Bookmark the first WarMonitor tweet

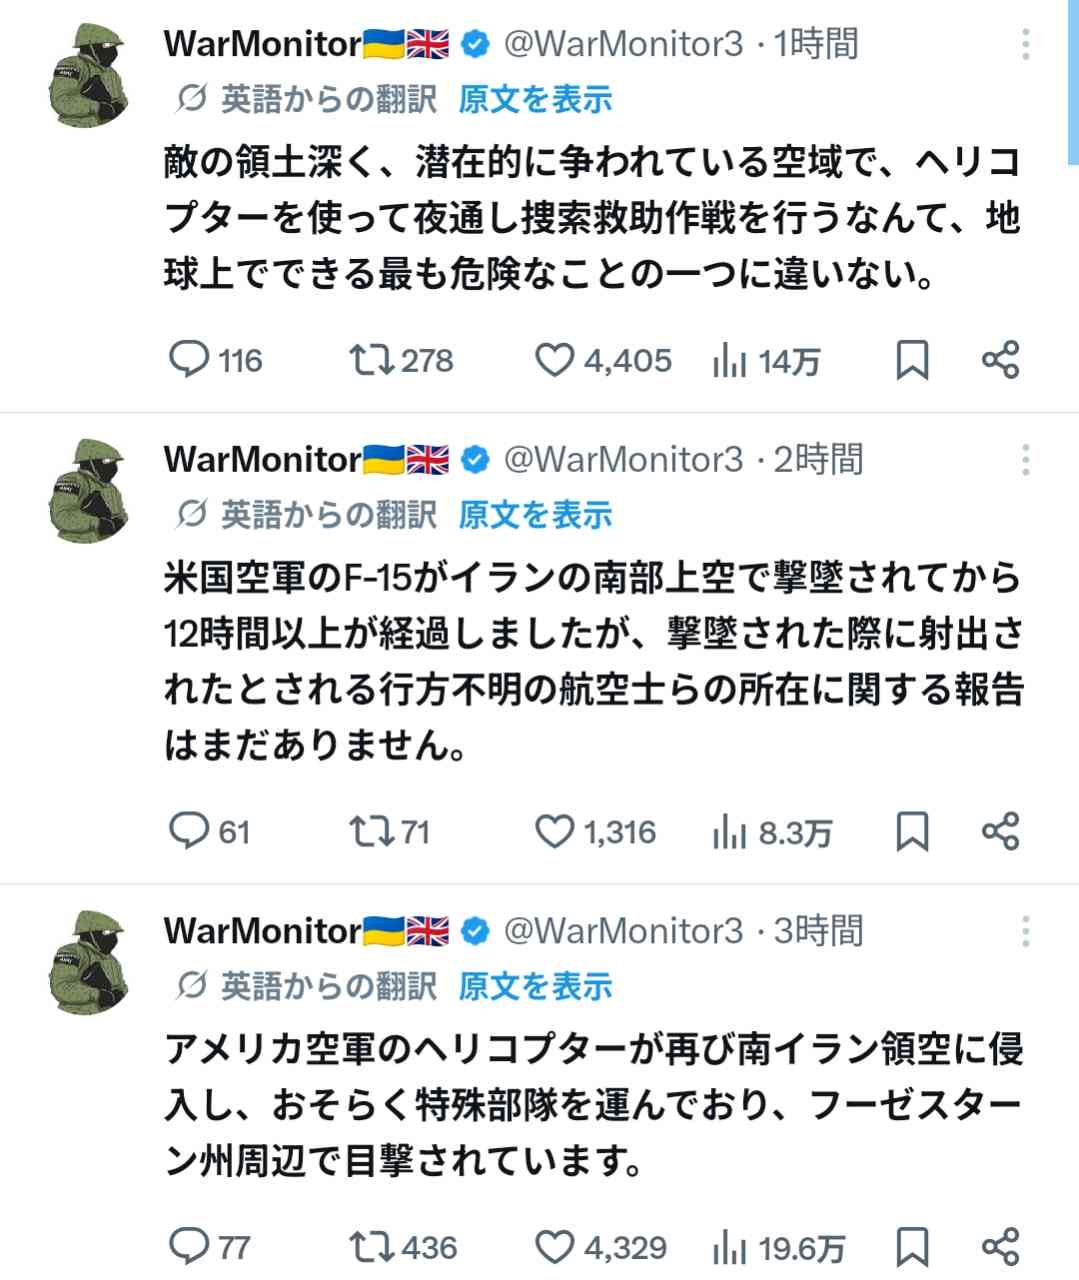point(911,360)
